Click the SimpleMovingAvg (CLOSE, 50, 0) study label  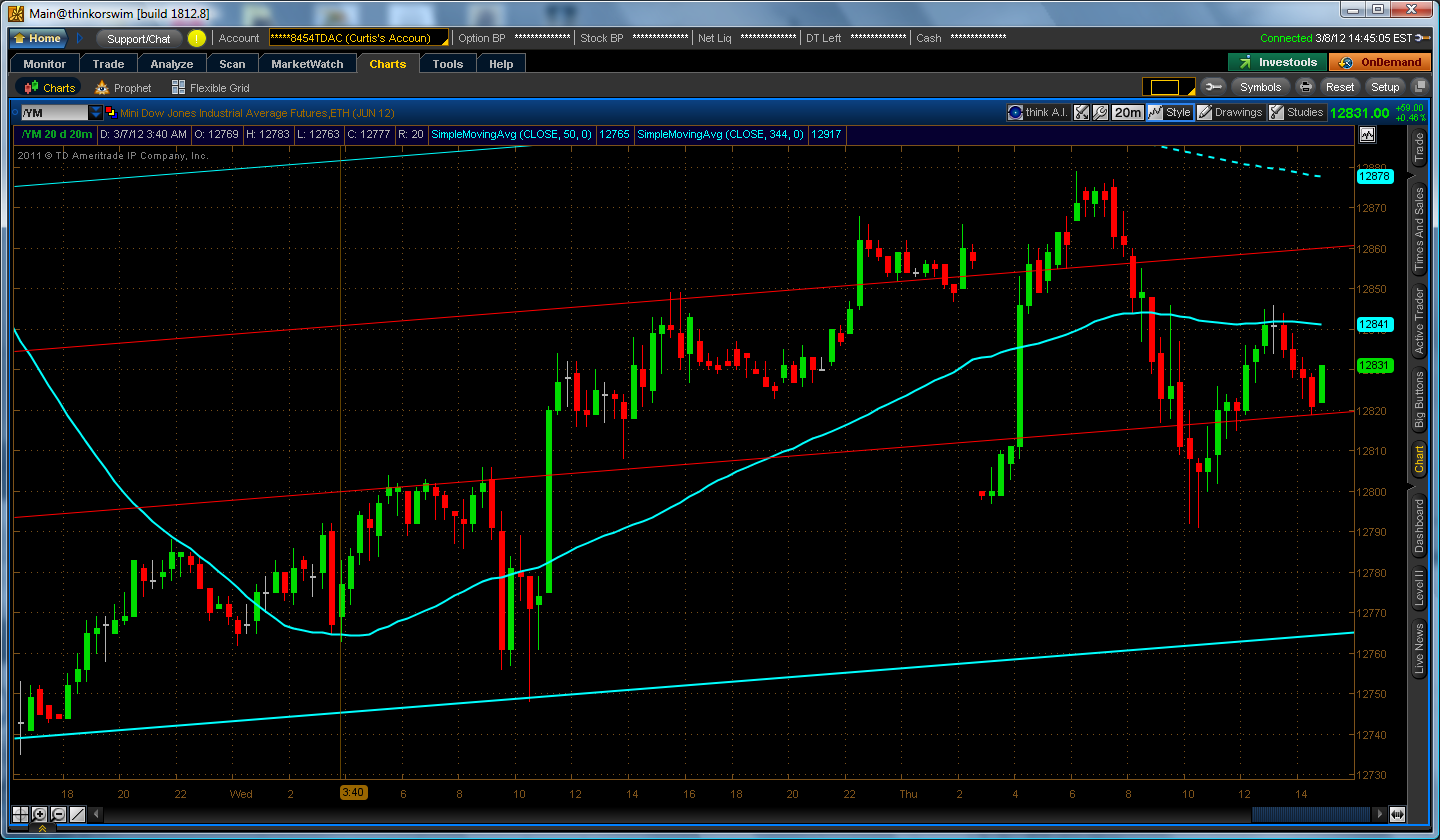click(x=511, y=134)
